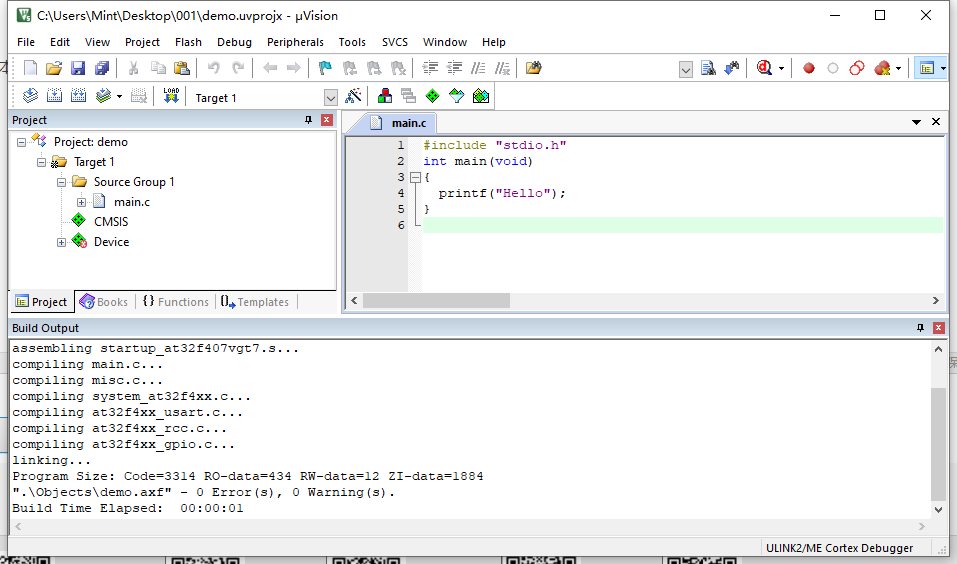Open editor tab list dropdown arrow

click(916, 122)
